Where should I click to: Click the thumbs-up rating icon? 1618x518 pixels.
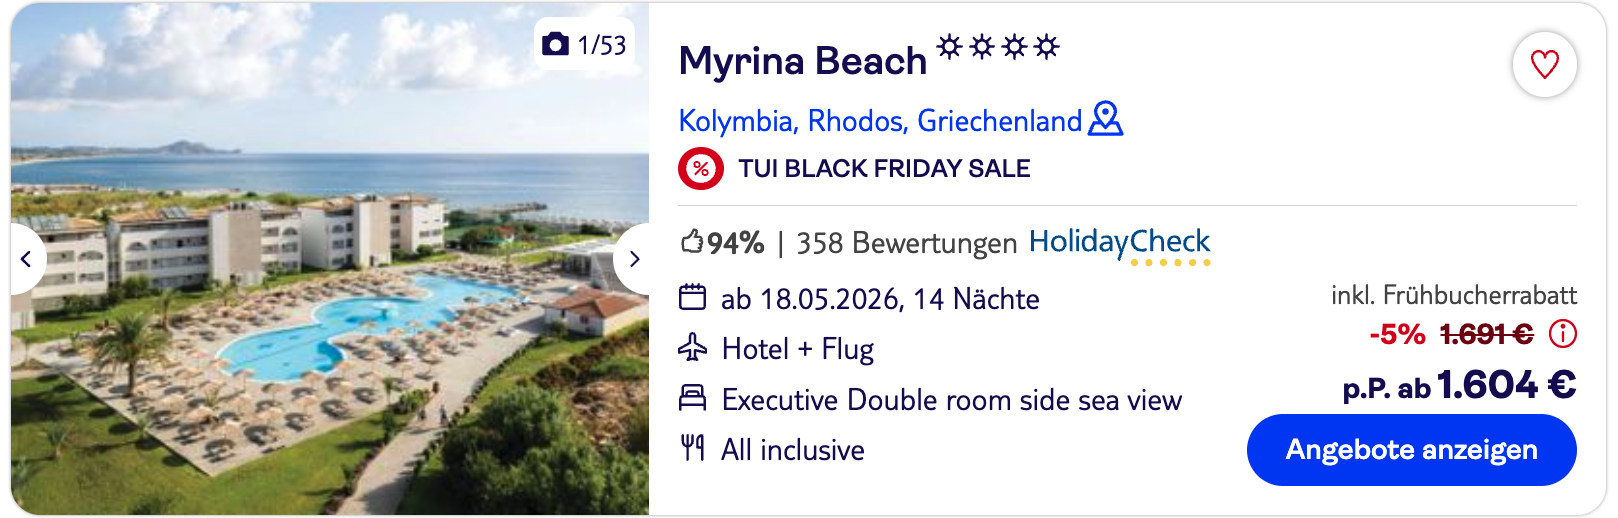tap(692, 242)
